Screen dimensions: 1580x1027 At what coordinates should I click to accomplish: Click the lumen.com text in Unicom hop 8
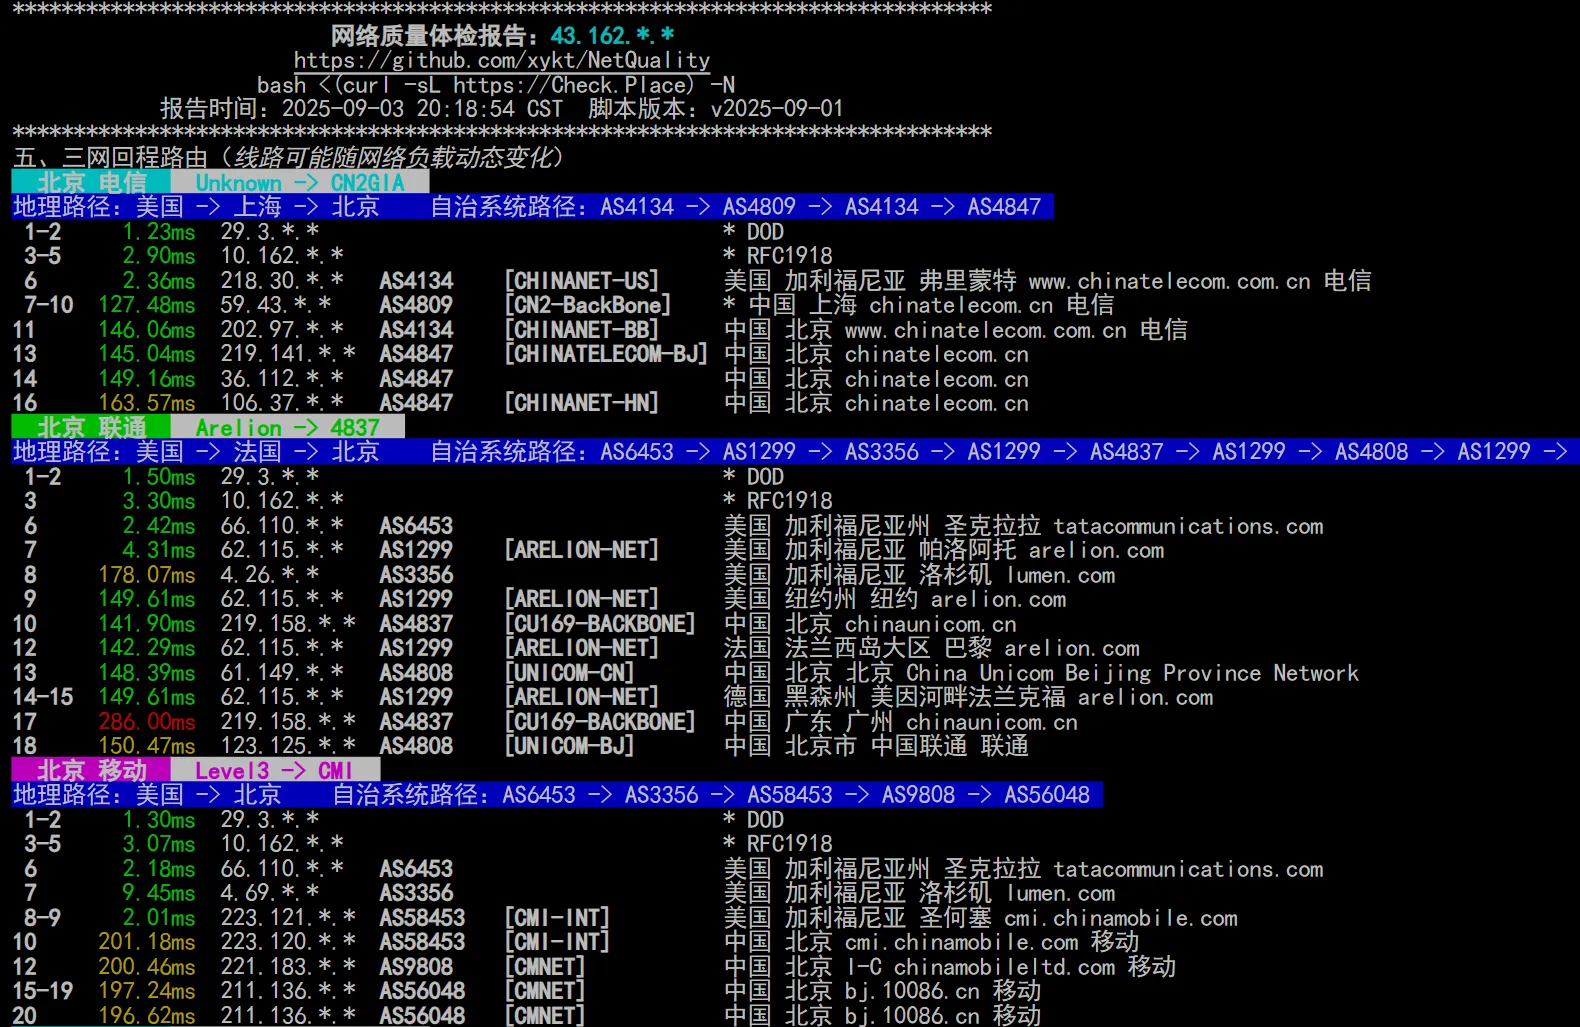(1061, 575)
